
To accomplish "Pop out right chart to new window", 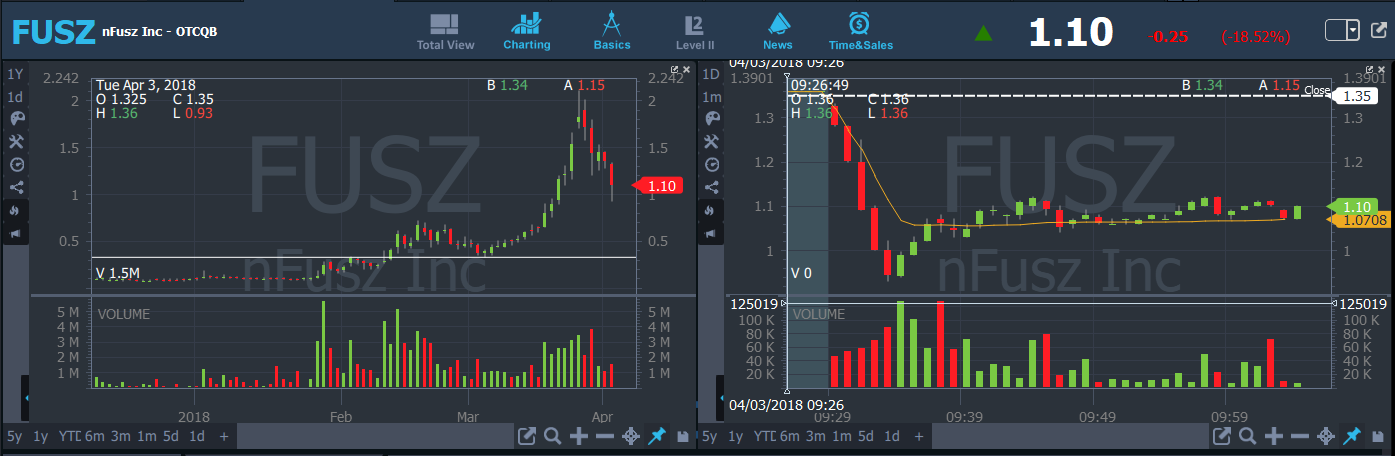I will pos(1222,436).
